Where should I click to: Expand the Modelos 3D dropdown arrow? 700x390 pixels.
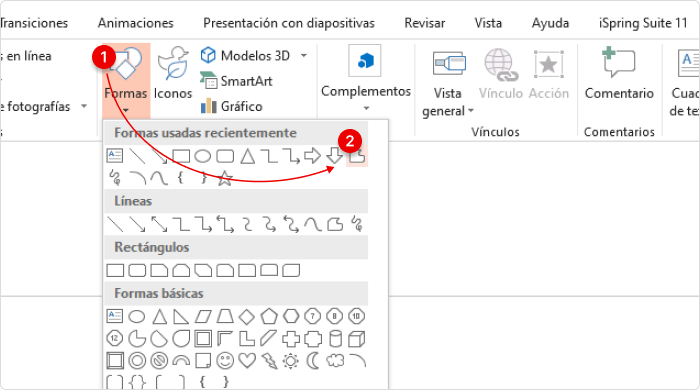pos(304,56)
